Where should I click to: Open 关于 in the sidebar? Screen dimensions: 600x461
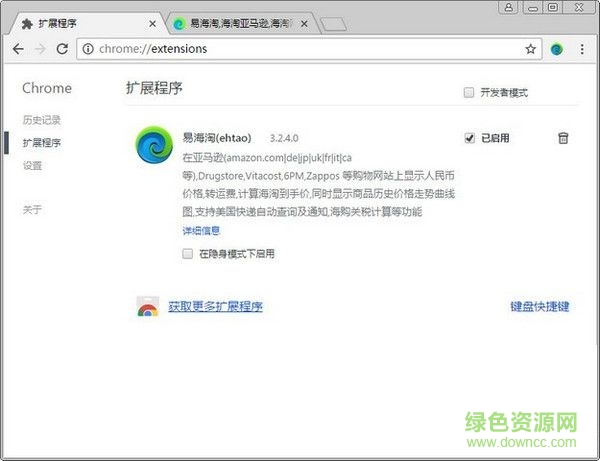pyautogui.click(x=33, y=210)
